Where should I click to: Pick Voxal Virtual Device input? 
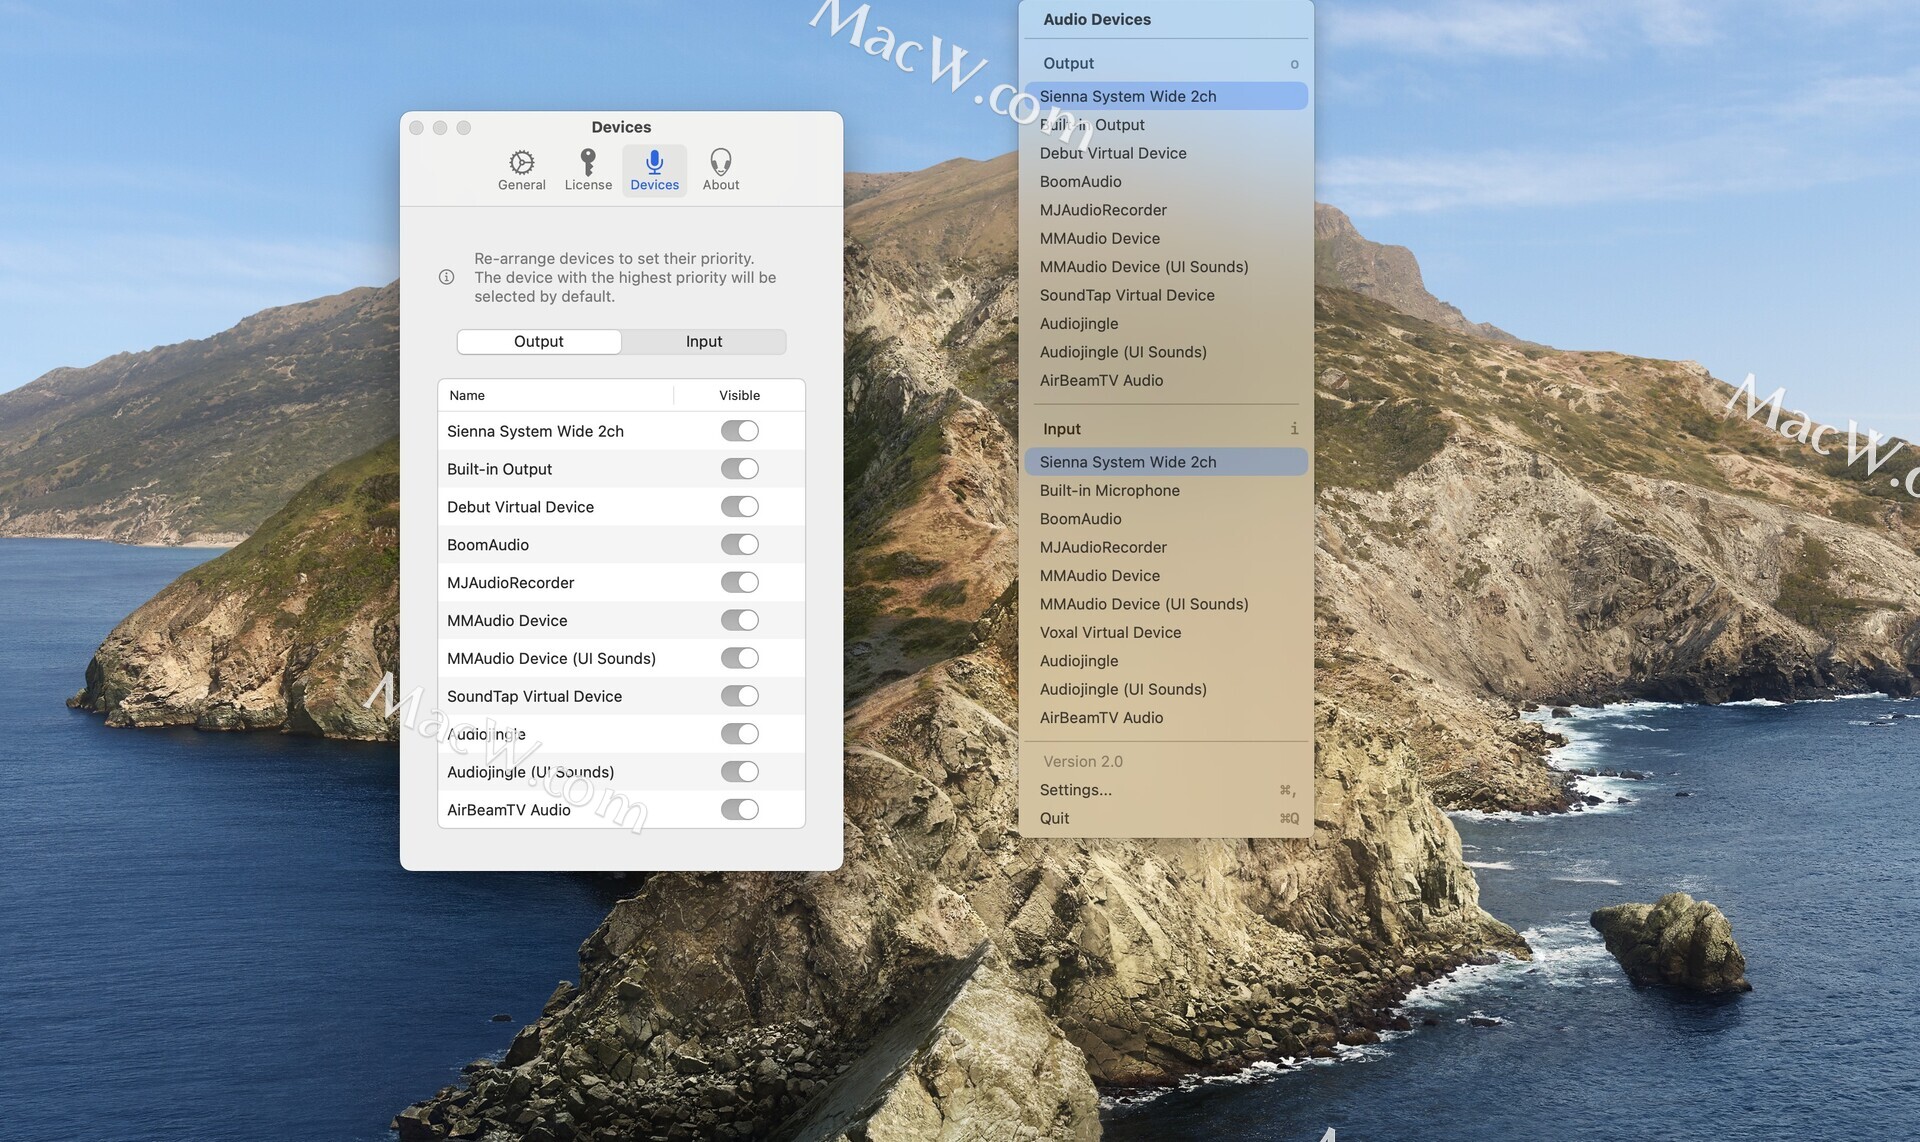tap(1110, 633)
